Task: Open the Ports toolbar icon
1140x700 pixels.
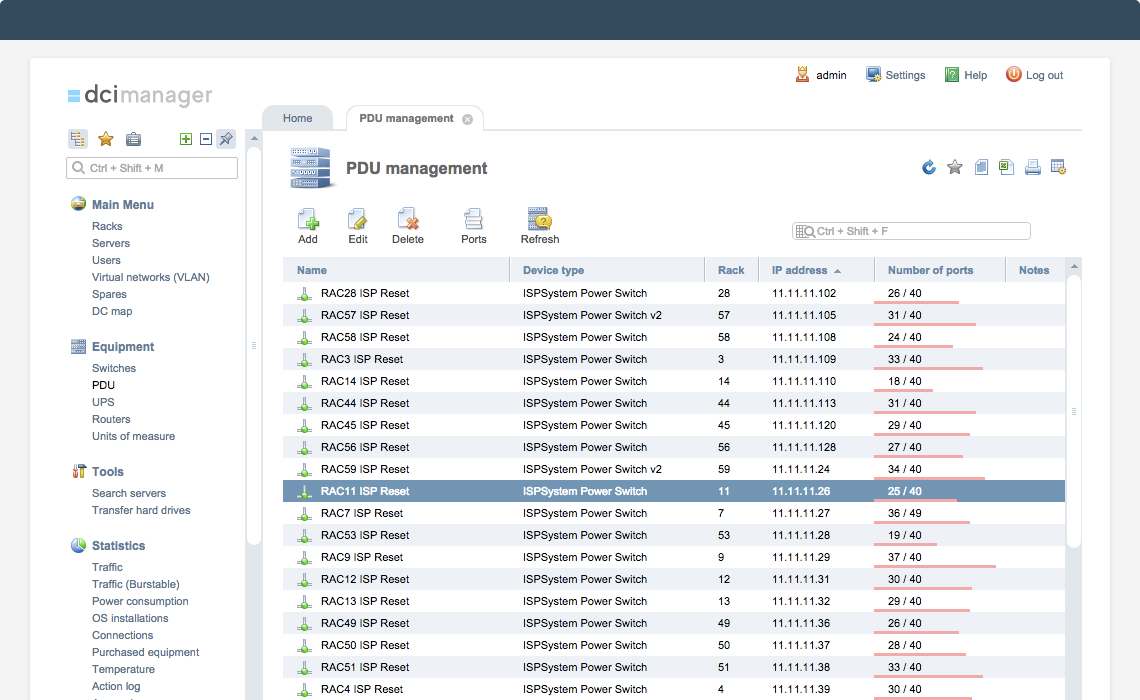Action: 473,220
